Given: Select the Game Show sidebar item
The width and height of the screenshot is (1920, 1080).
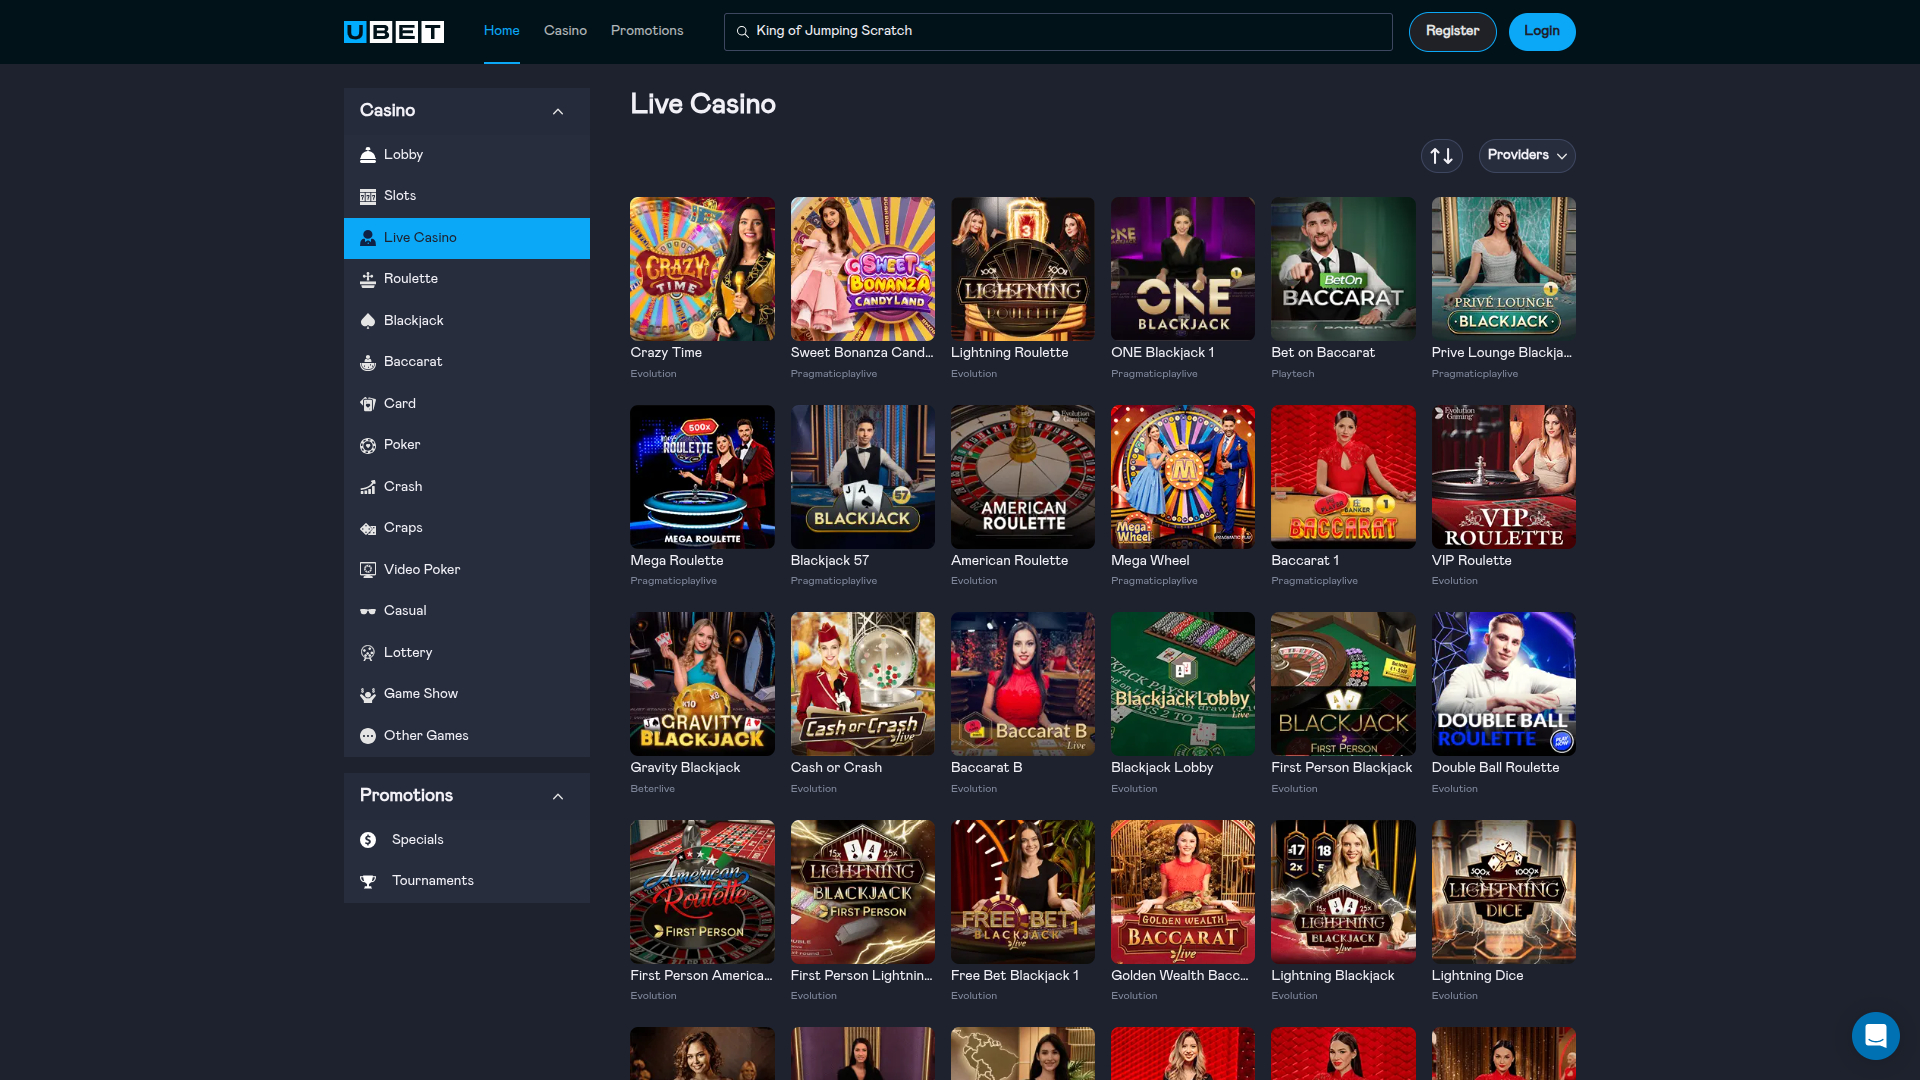Looking at the screenshot, I should tap(420, 694).
